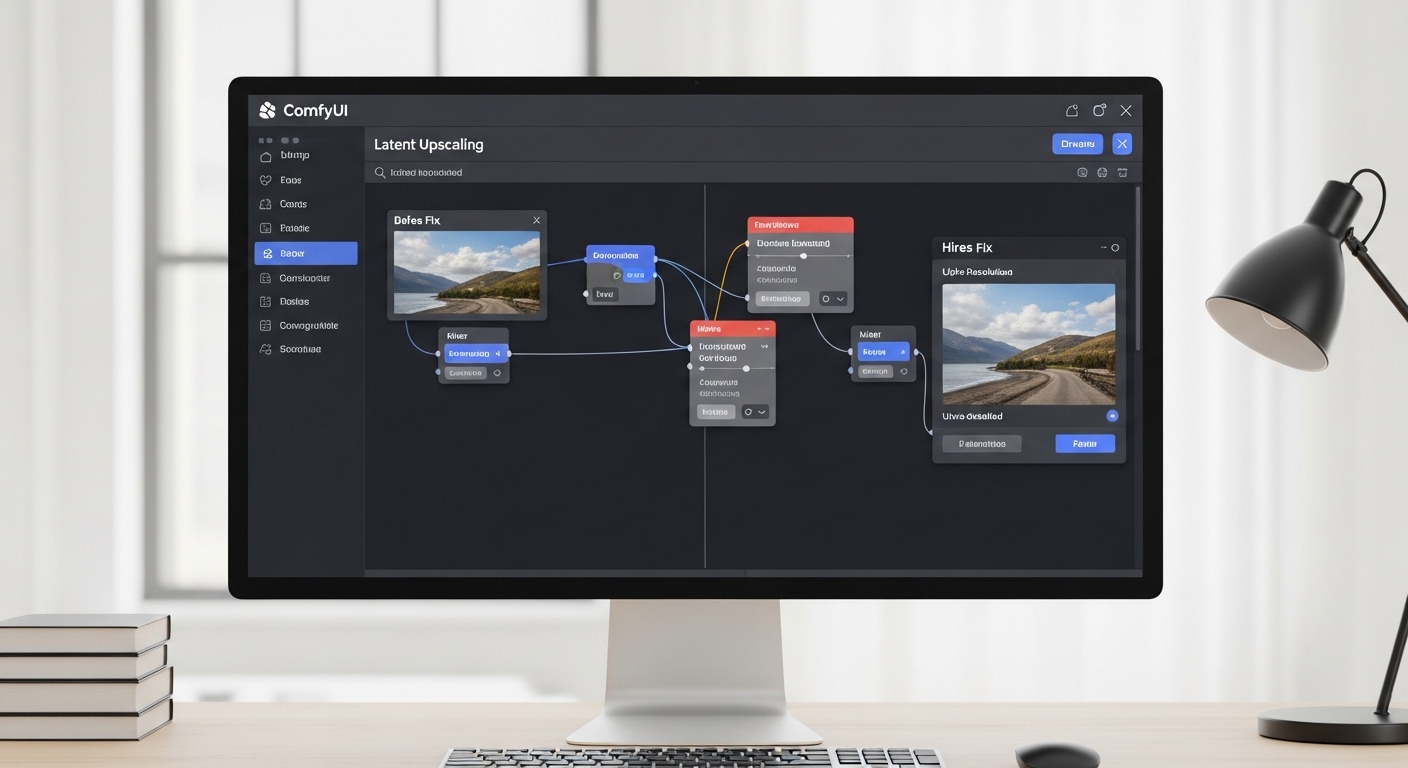Toggle the circle control in the red Fewtlewe node
This screenshot has height=768, width=1408.
pyautogui.click(x=826, y=298)
